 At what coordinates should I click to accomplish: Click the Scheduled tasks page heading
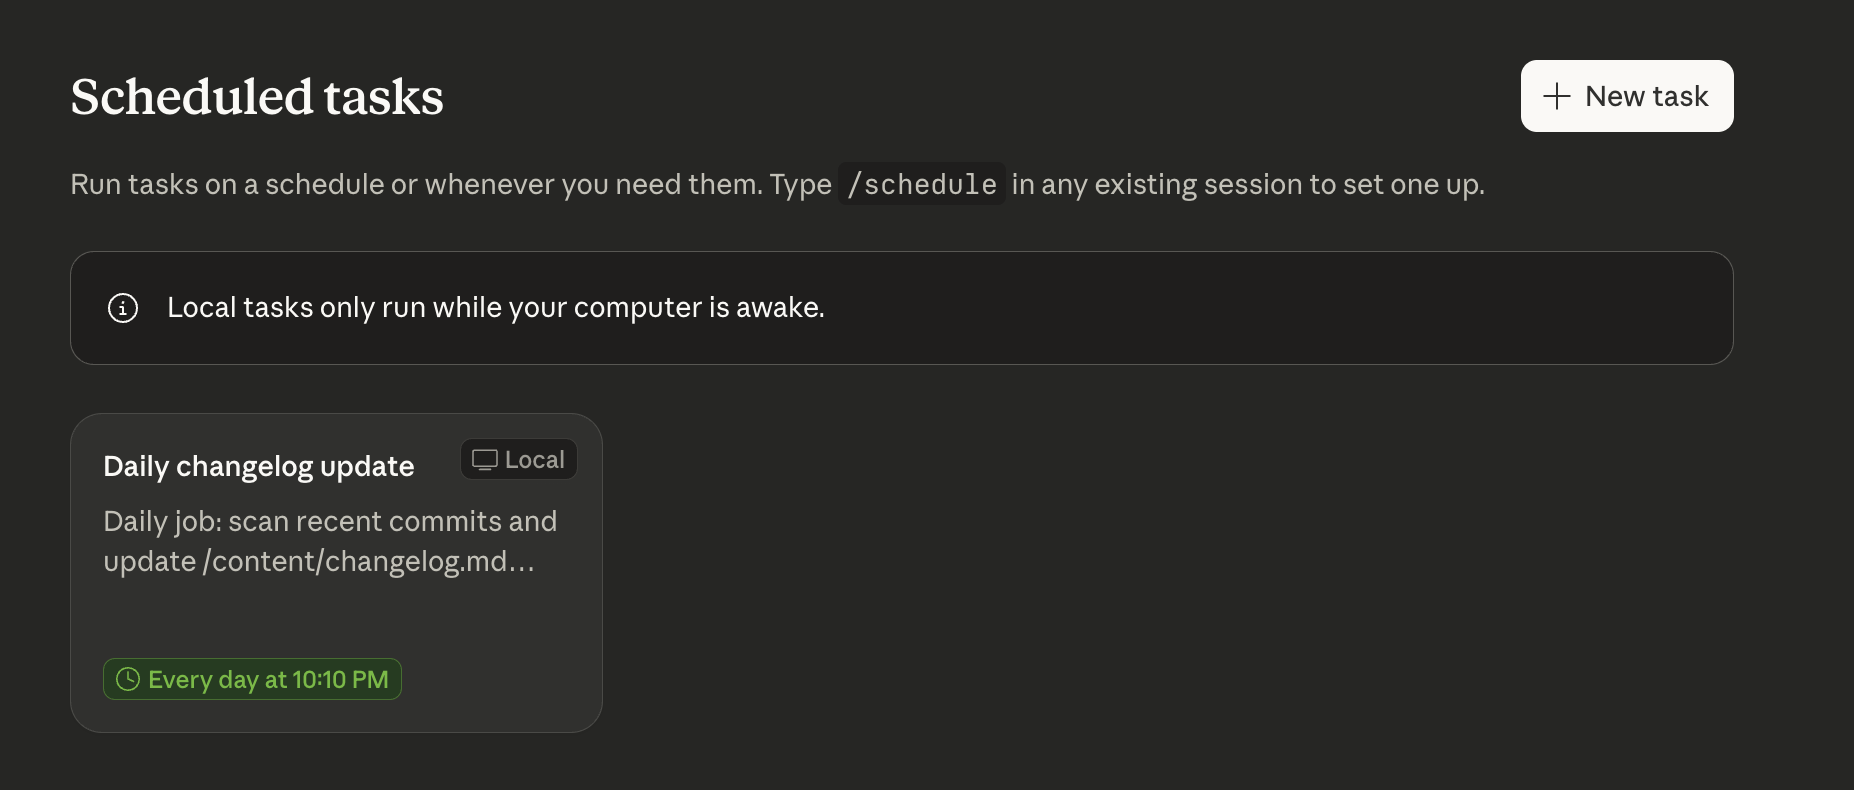tap(257, 96)
